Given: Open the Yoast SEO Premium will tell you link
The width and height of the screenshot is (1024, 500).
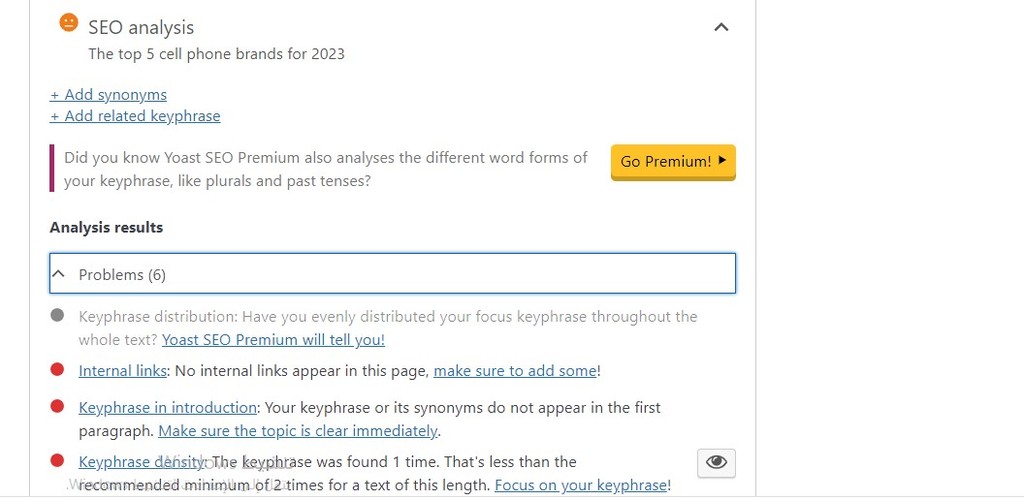Looking at the screenshot, I should [x=273, y=339].
